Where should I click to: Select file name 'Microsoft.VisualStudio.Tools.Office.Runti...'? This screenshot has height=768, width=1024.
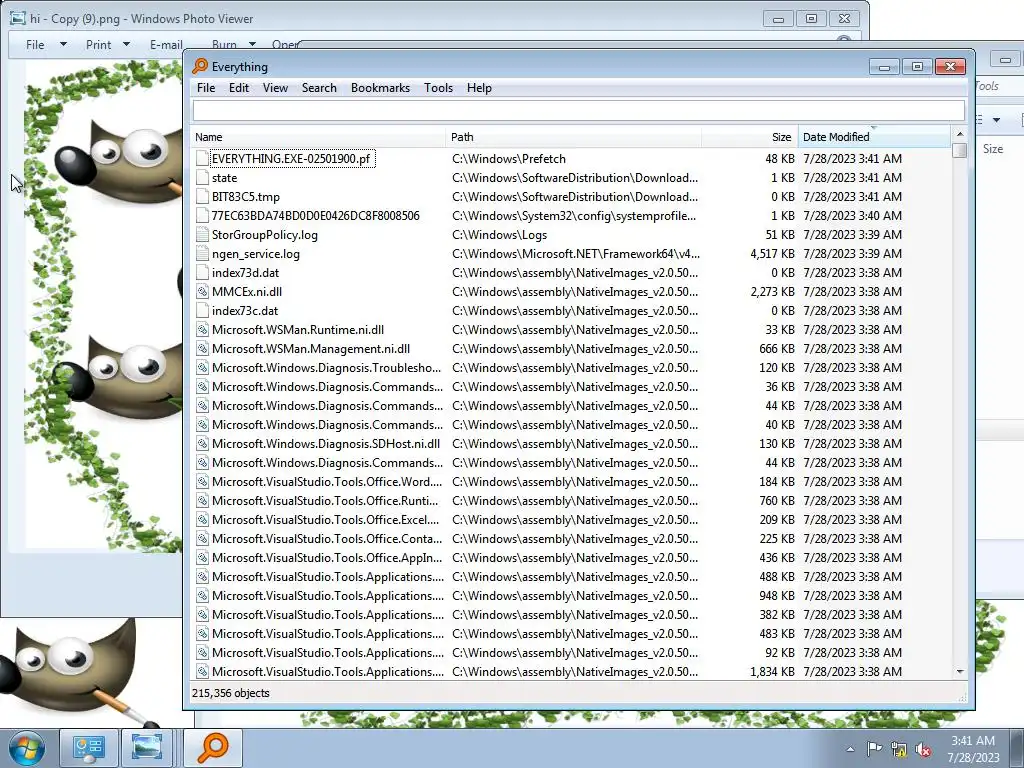(325, 500)
